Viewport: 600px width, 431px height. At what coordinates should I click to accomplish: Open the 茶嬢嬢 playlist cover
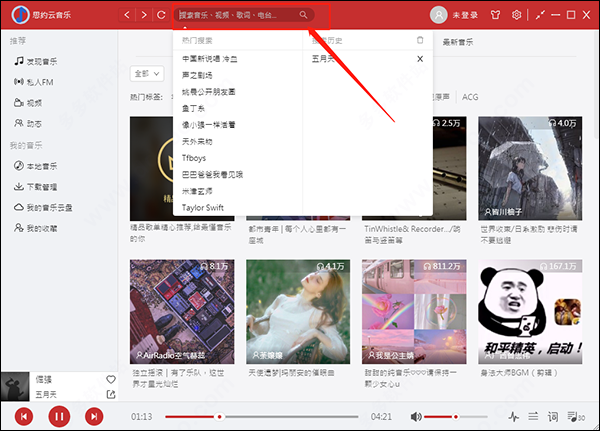(x=298, y=312)
